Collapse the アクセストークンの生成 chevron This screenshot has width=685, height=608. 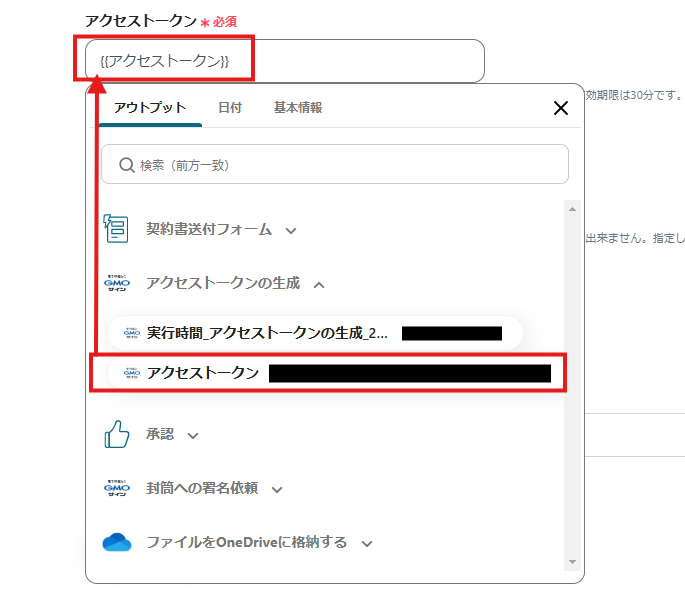tap(319, 285)
